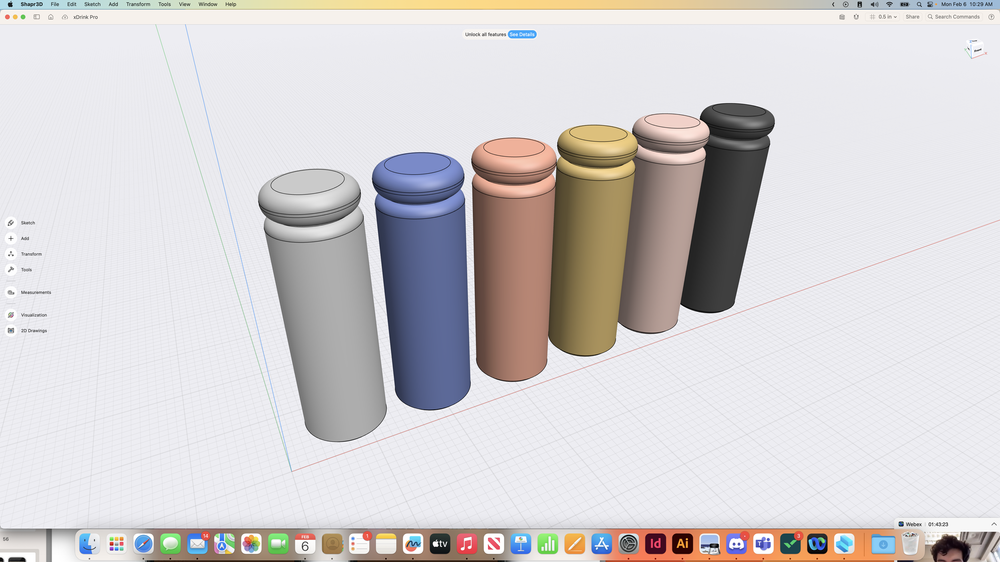The image size is (1000, 562).
Task: Toggle the snapping magnet icon
Action: 857,17
